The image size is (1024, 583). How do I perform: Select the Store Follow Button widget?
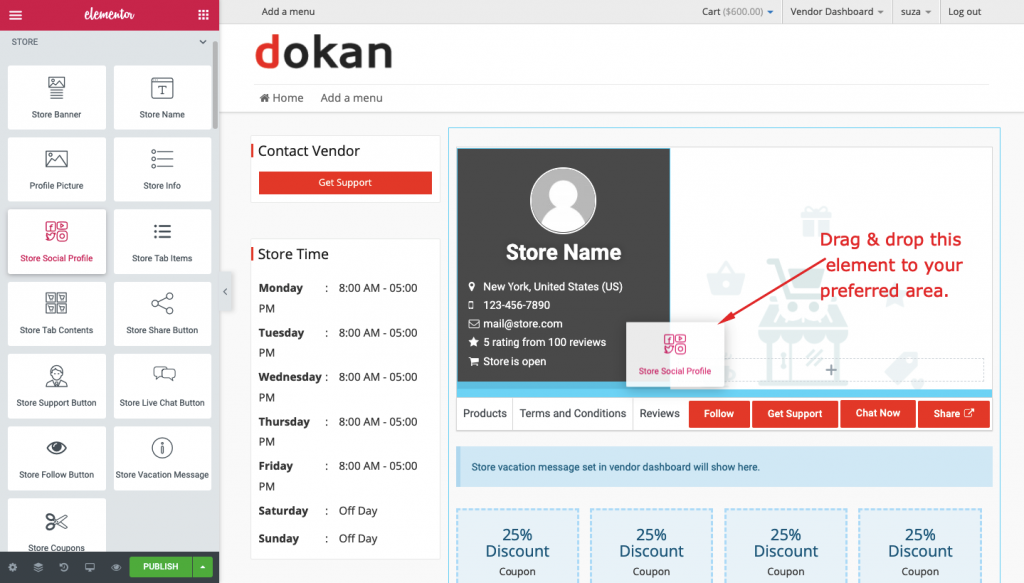(57, 458)
